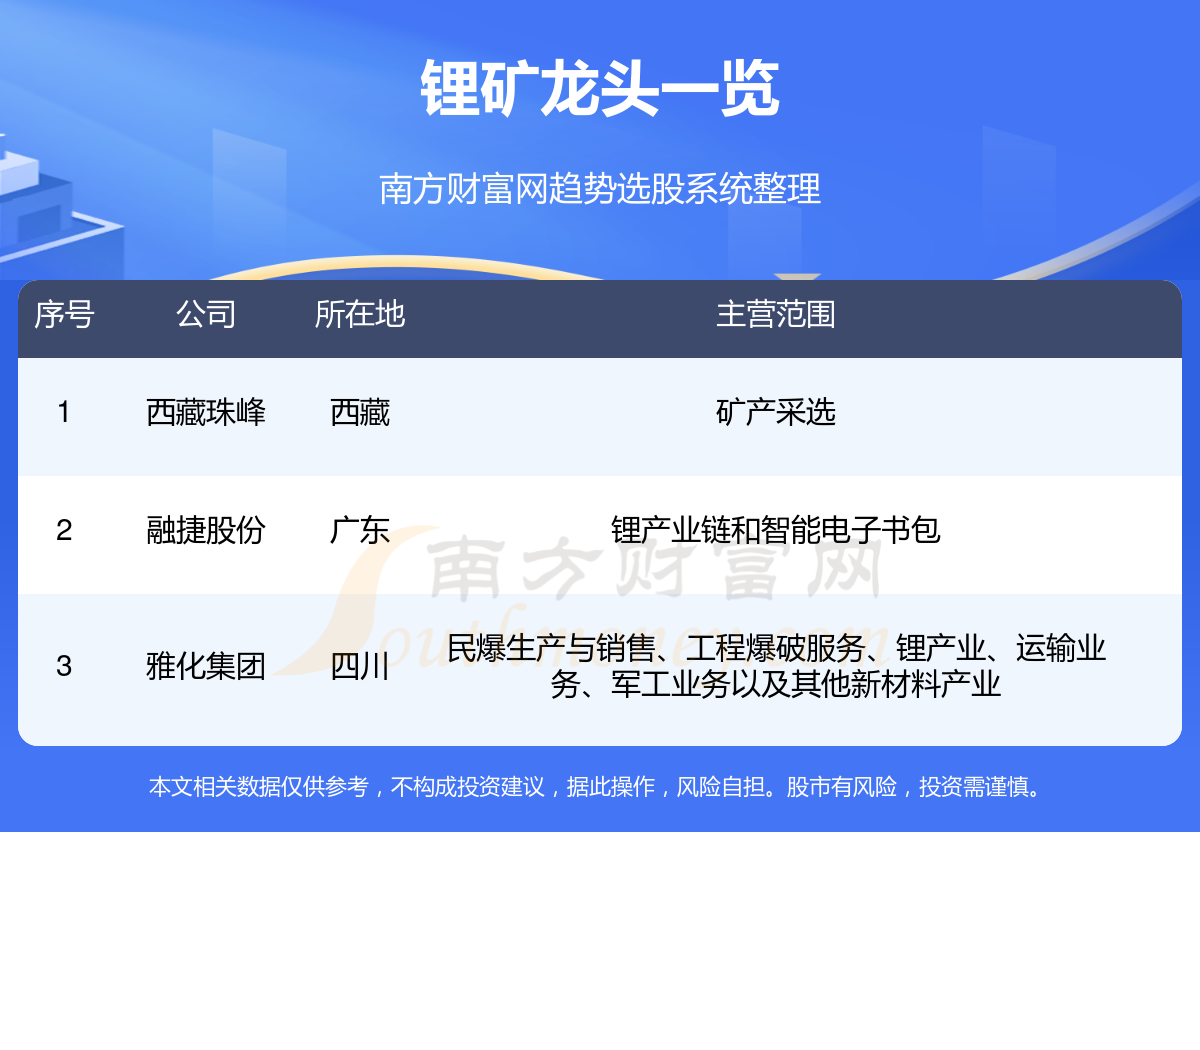Select the 所在地 column header

tap(360, 314)
